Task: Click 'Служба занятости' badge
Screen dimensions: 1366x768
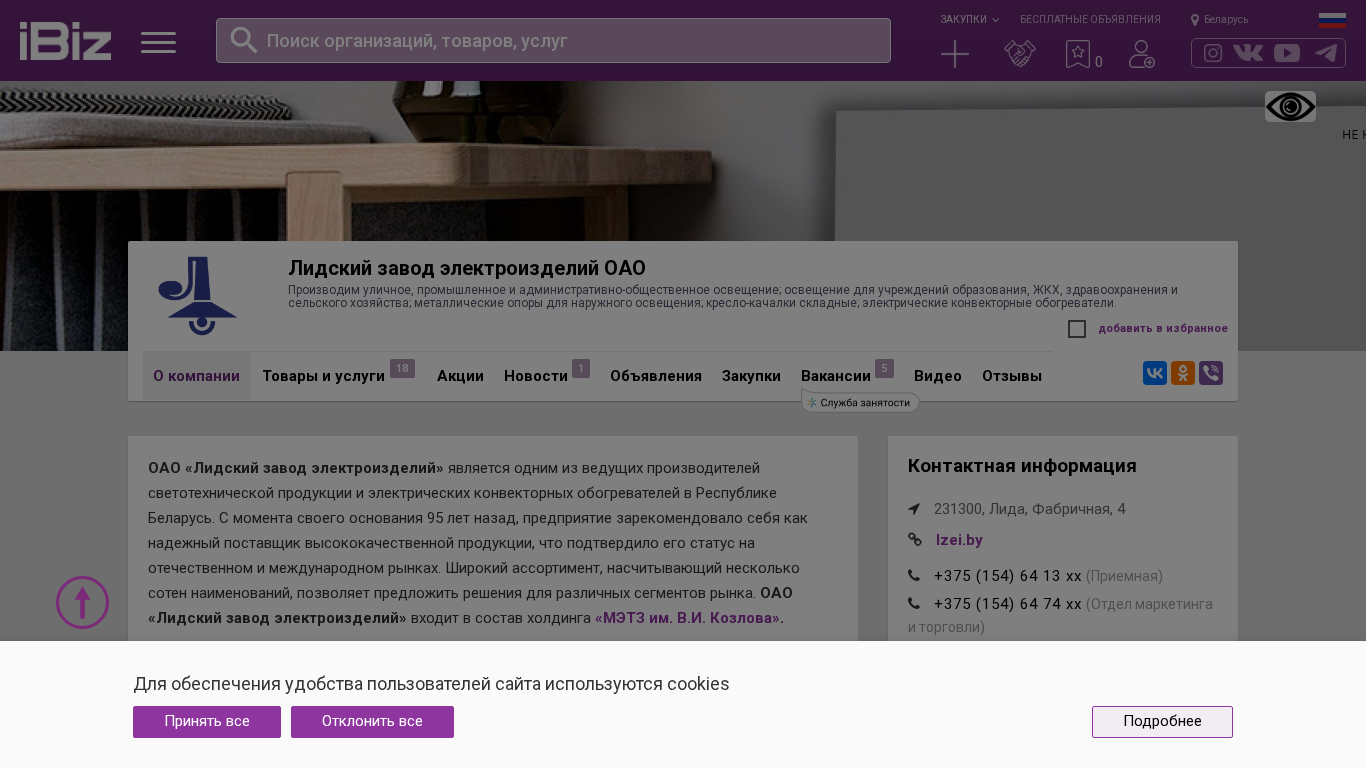Action: [860, 403]
